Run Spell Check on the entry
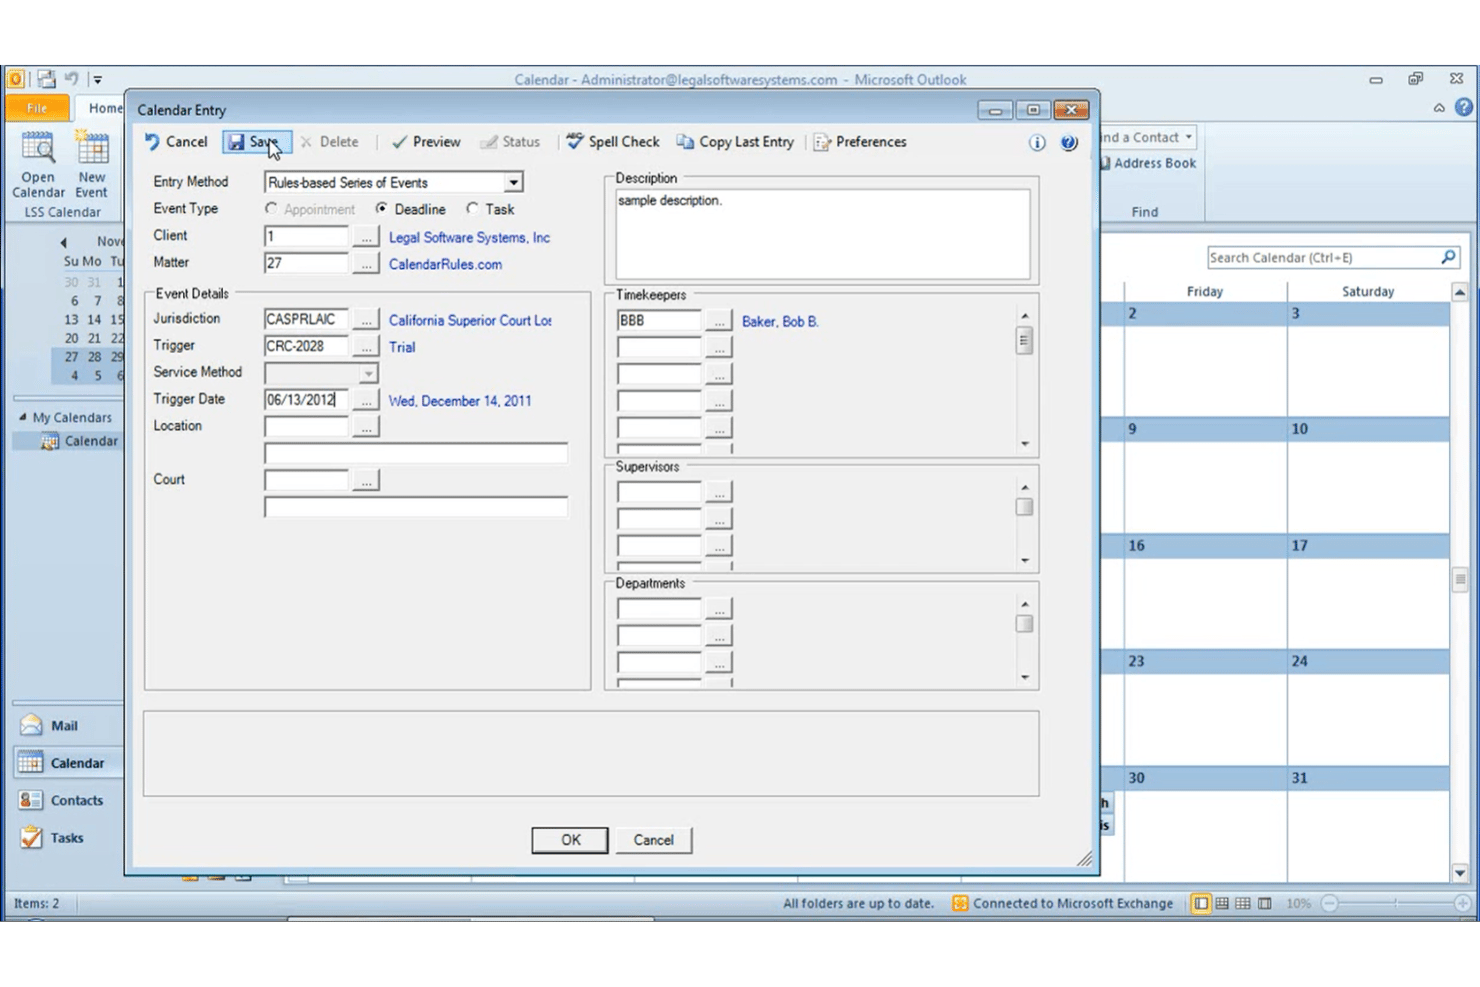The image size is (1480, 987). click(x=613, y=142)
